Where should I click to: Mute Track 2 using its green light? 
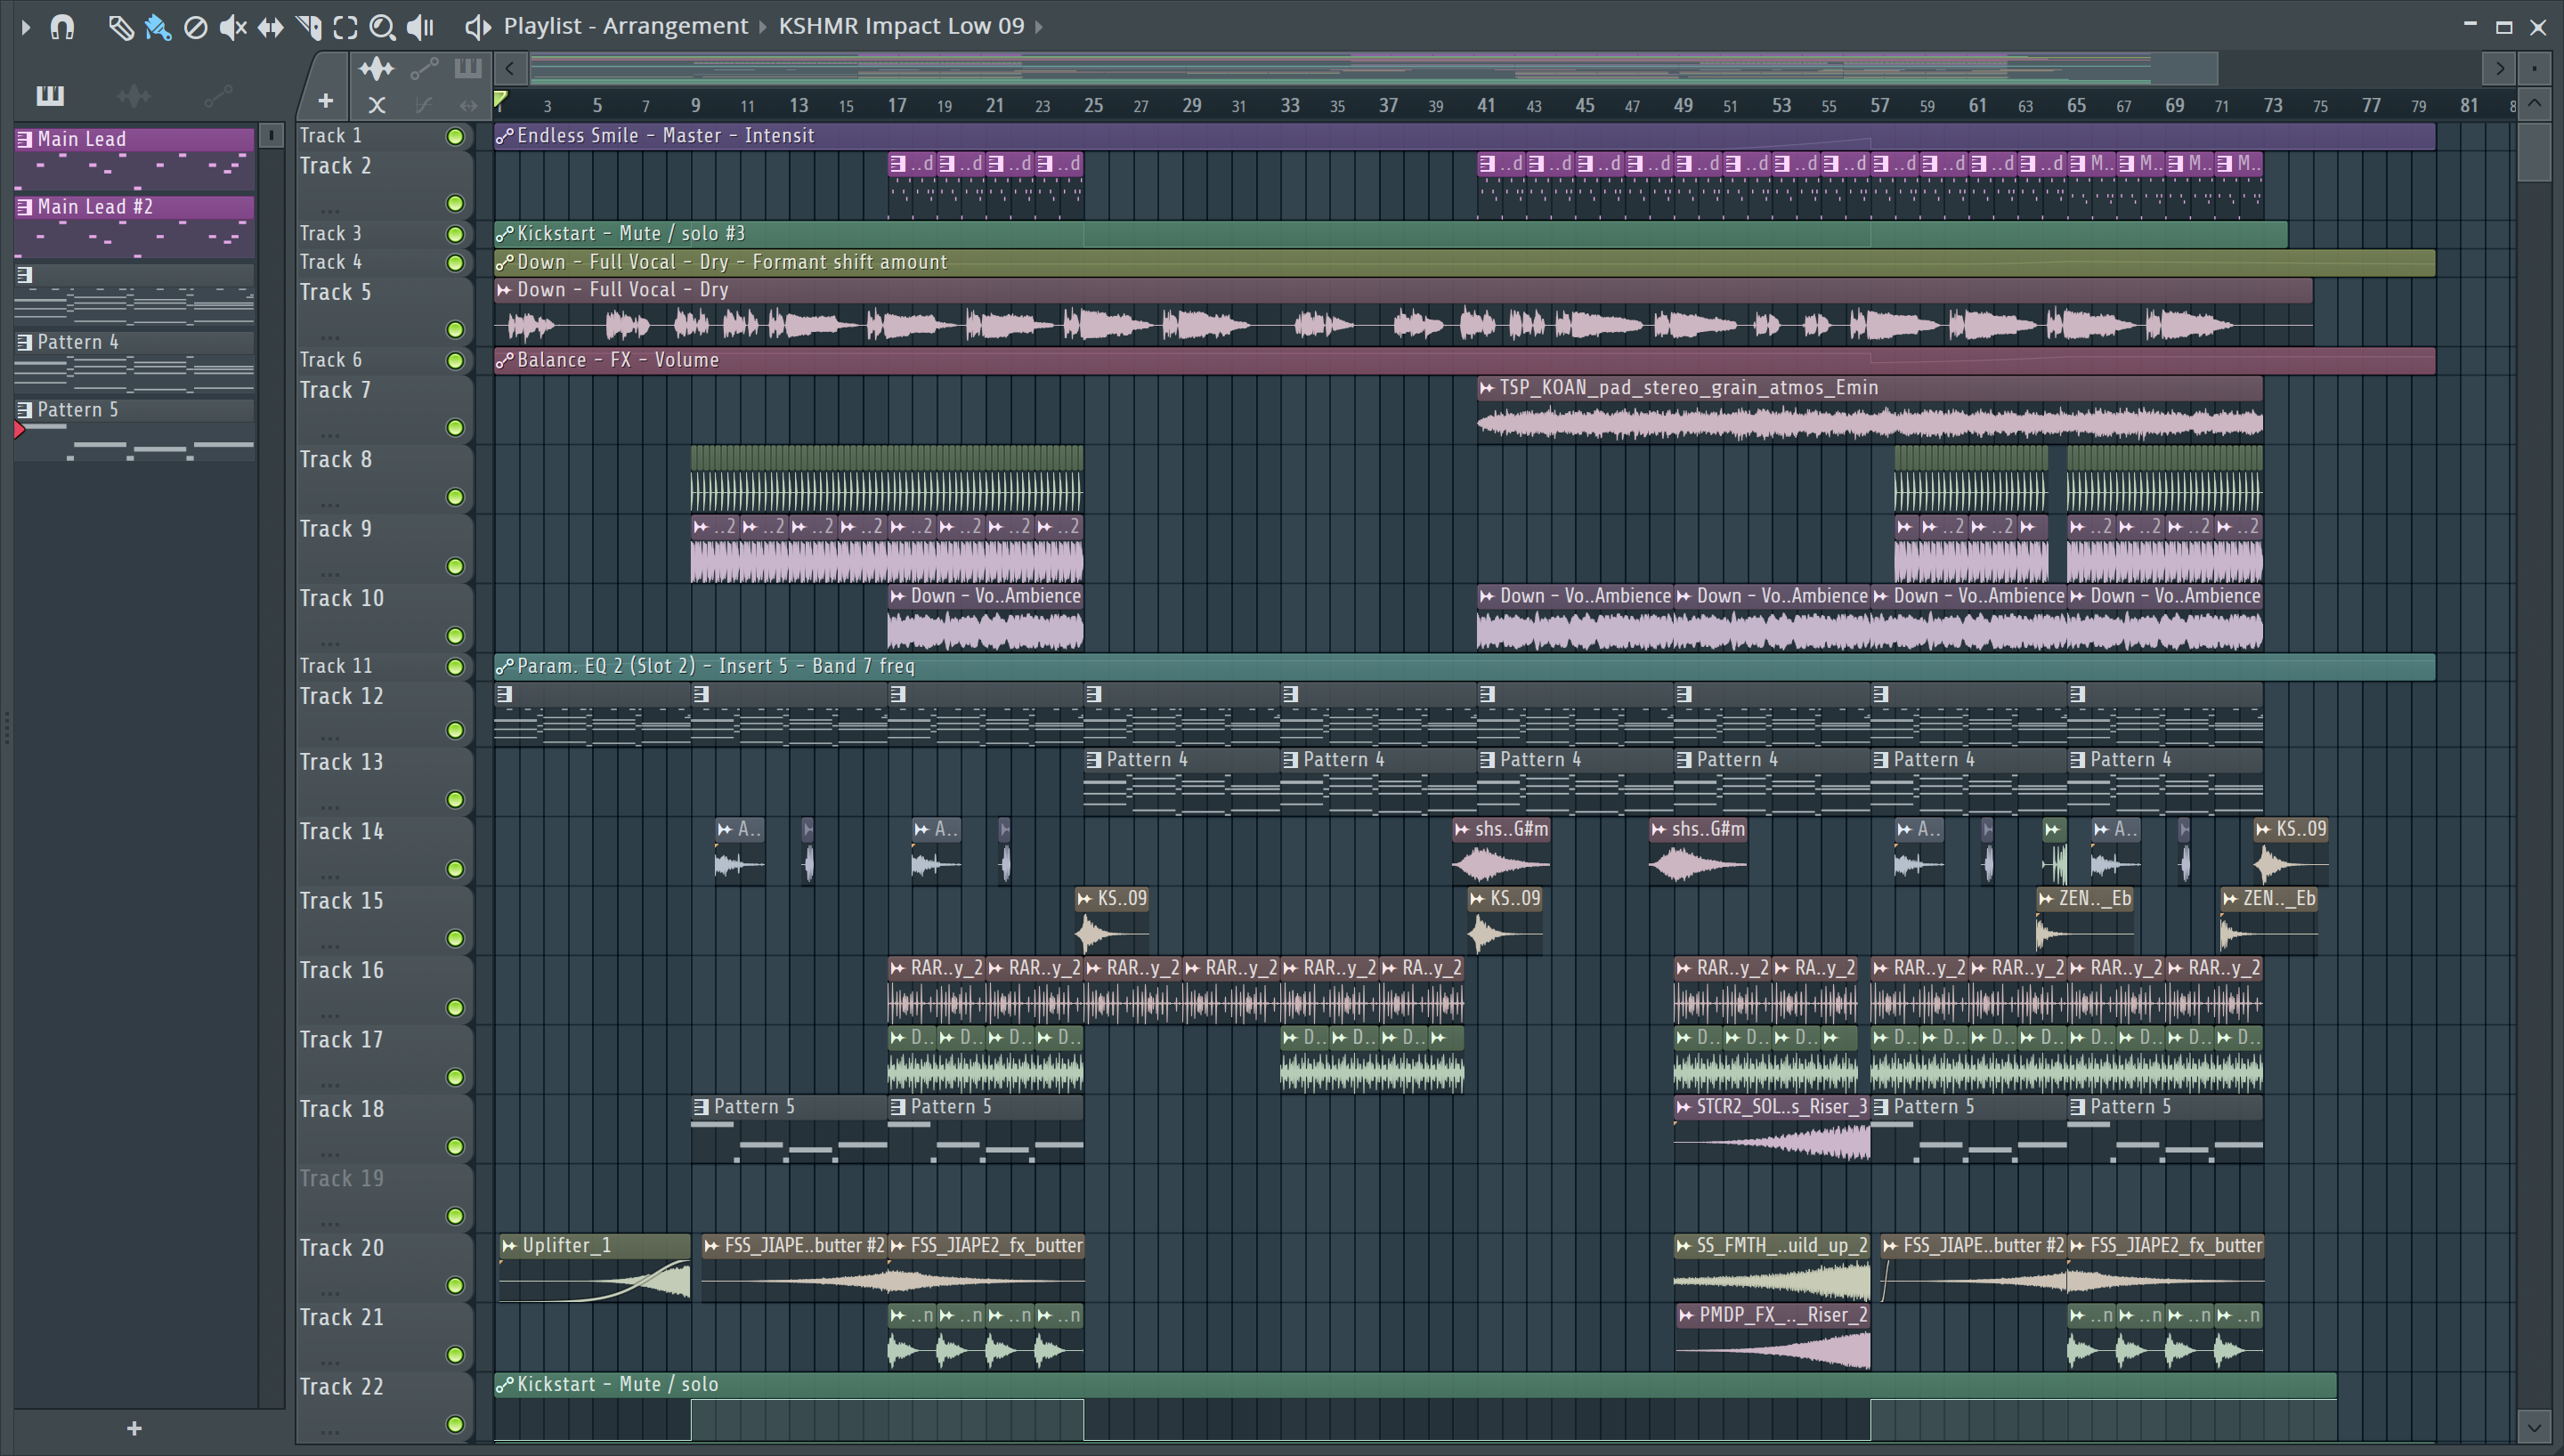pos(455,204)
